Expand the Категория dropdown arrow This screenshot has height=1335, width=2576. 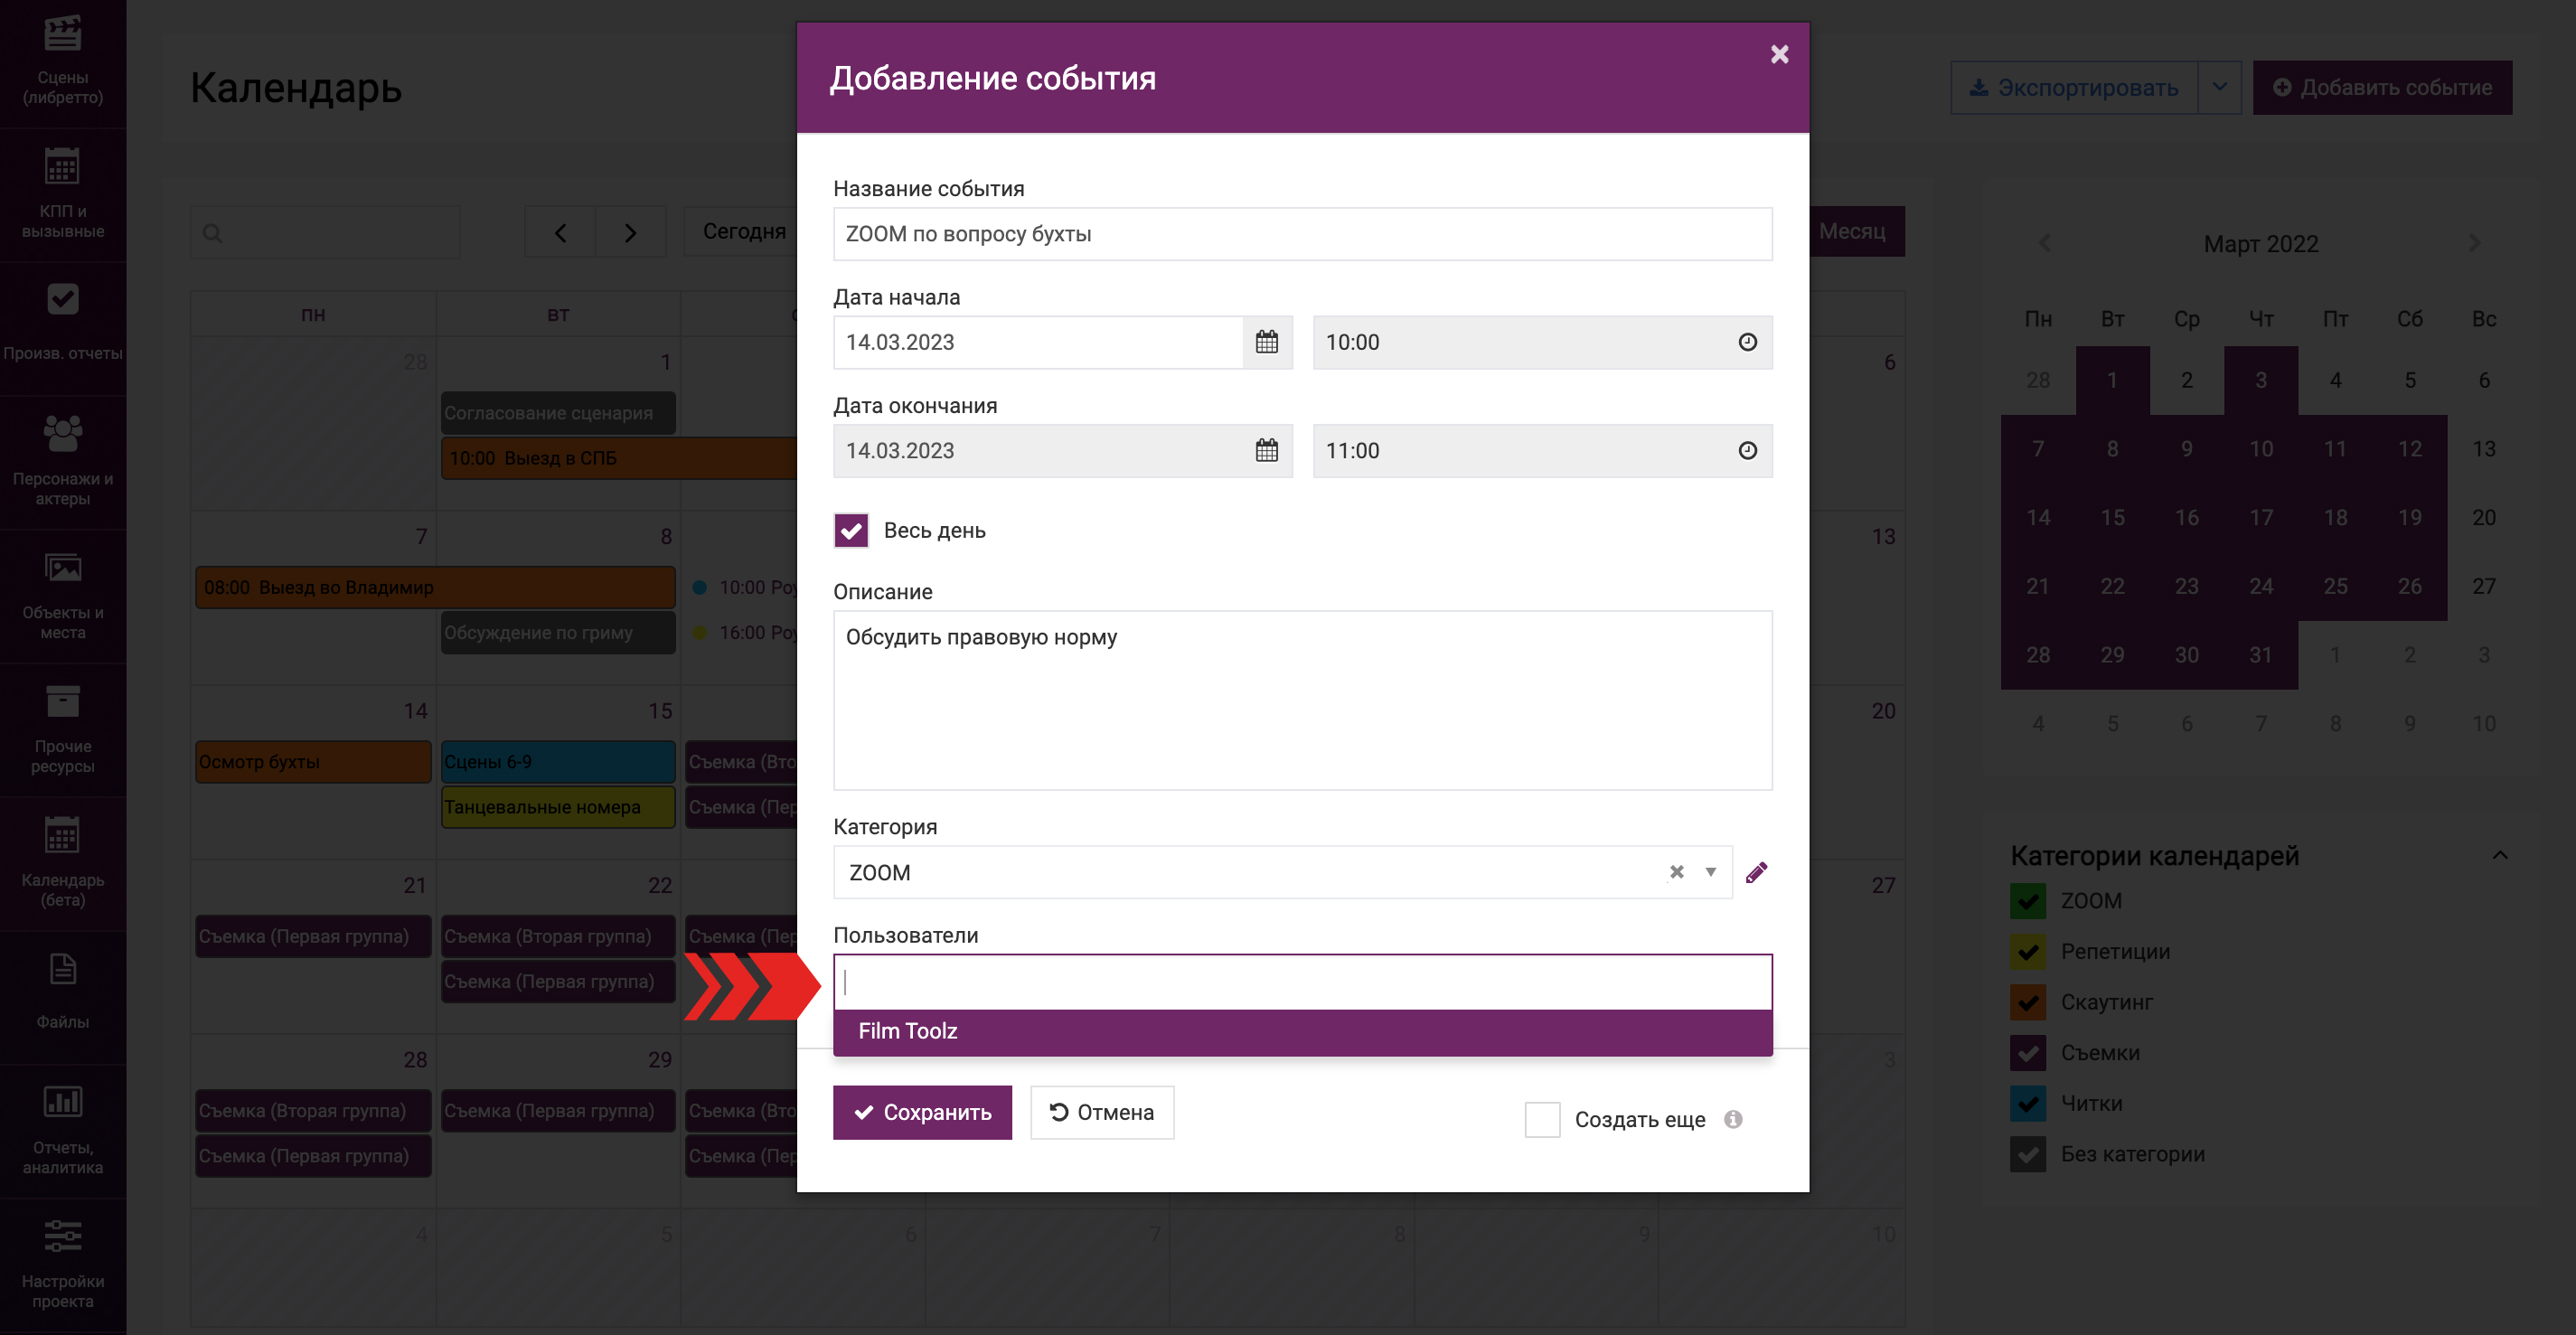(1711, 872)
